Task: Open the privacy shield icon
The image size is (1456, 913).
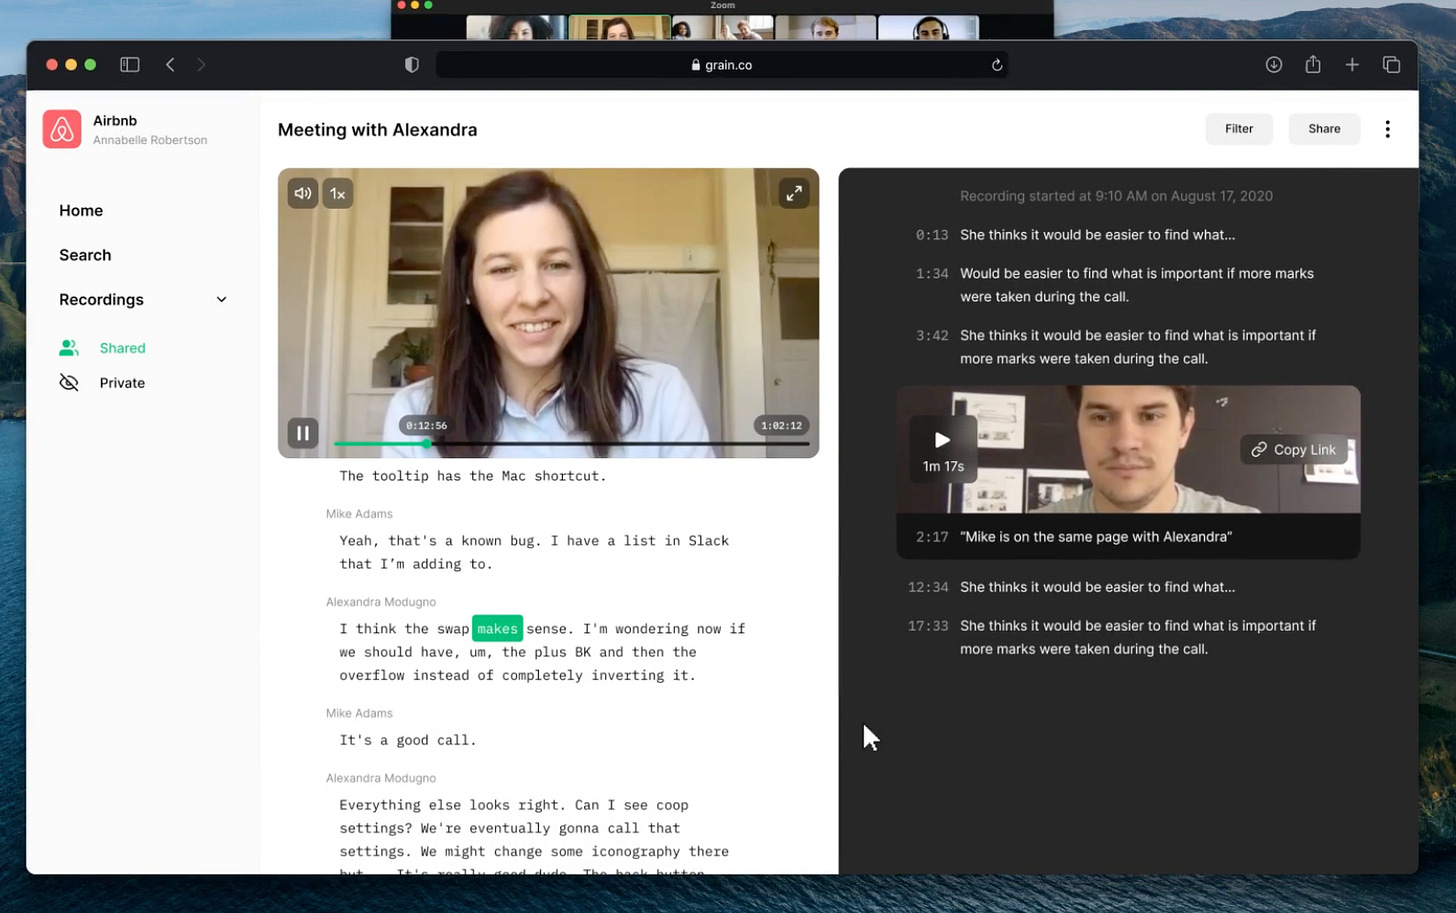Action: [x=411, y=64]
